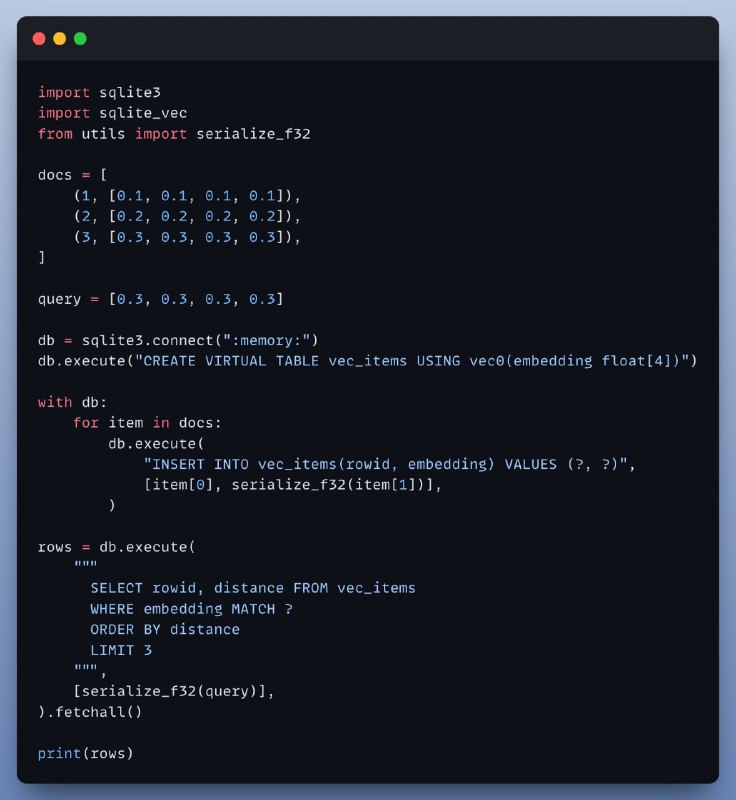Click the third docs tuple with 0.3 values
Viewport: 736px width, 800px height.
[187, 237]
